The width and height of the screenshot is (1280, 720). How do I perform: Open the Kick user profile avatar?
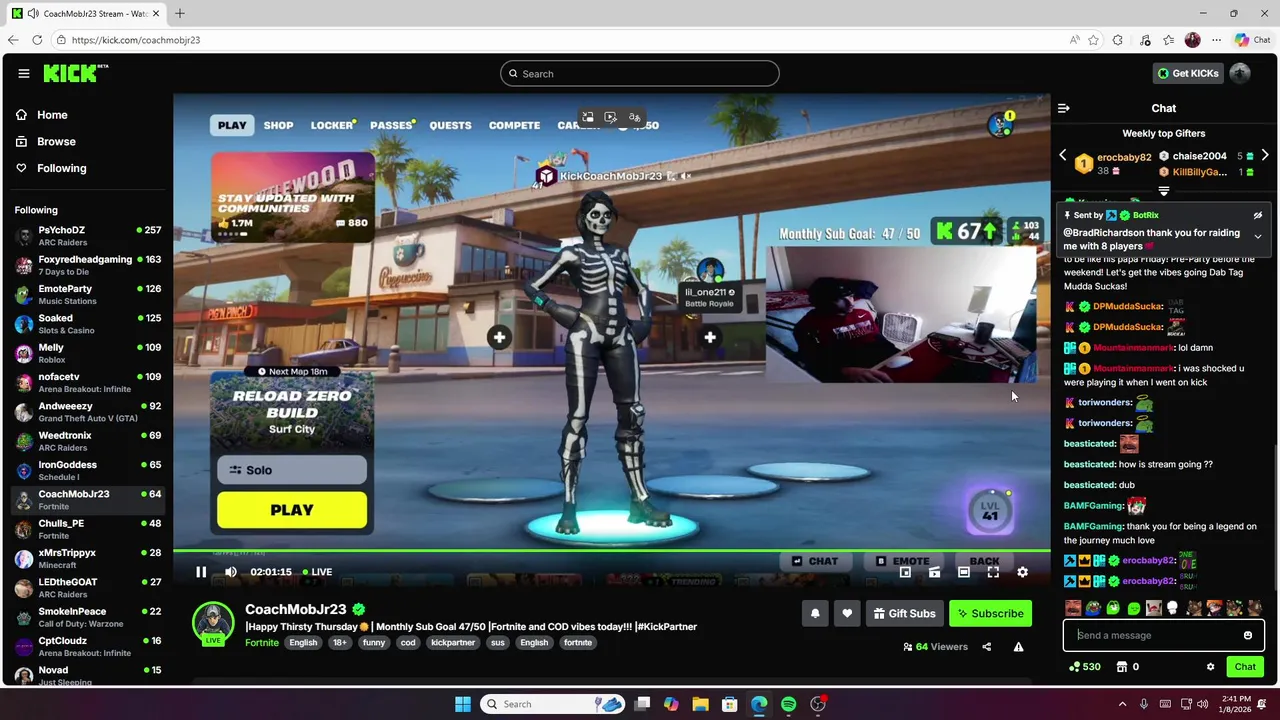1240,73
